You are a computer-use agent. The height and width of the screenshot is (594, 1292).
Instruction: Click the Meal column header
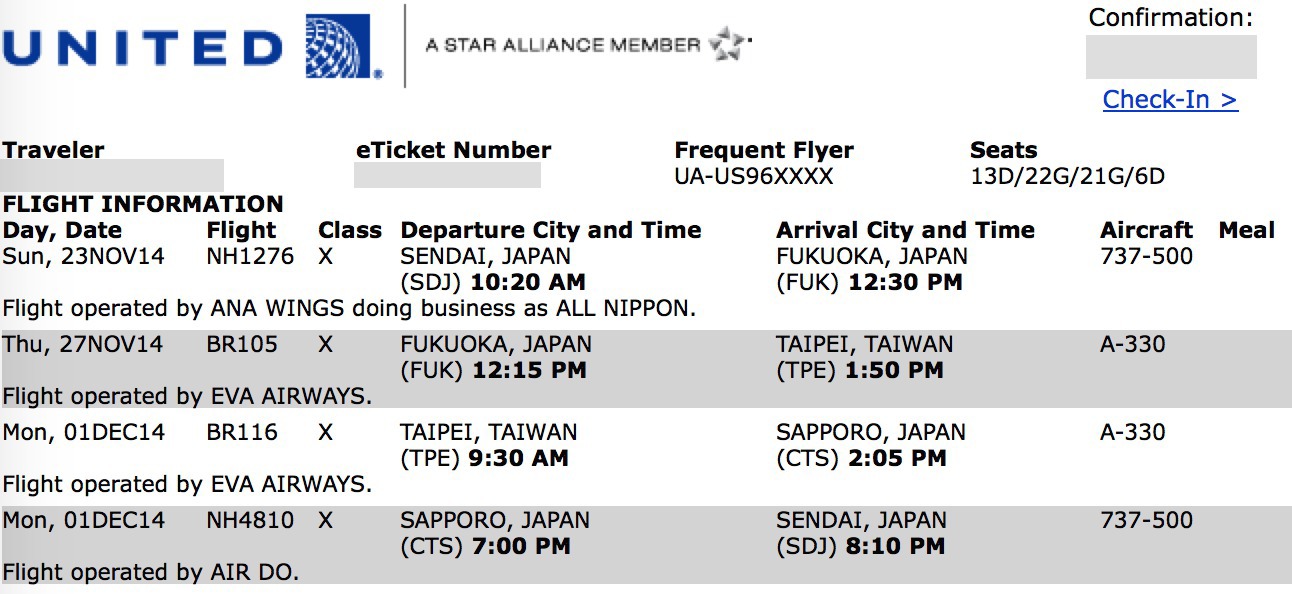[1246, 230]
